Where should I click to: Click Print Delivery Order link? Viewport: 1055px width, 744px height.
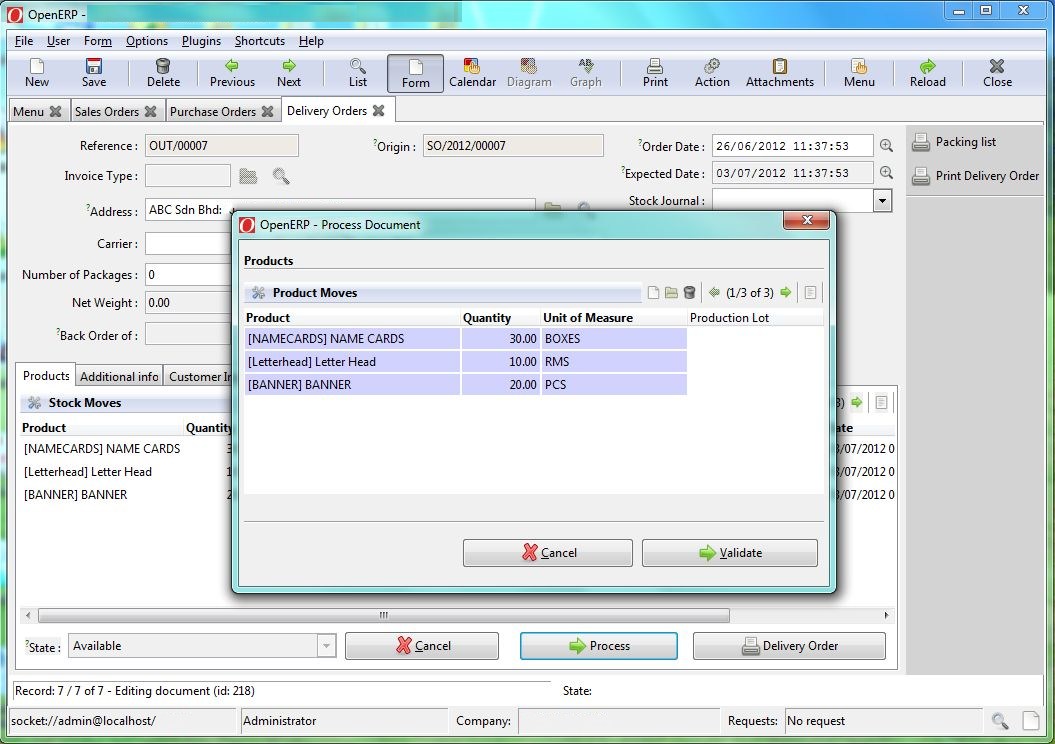point(987,176)
